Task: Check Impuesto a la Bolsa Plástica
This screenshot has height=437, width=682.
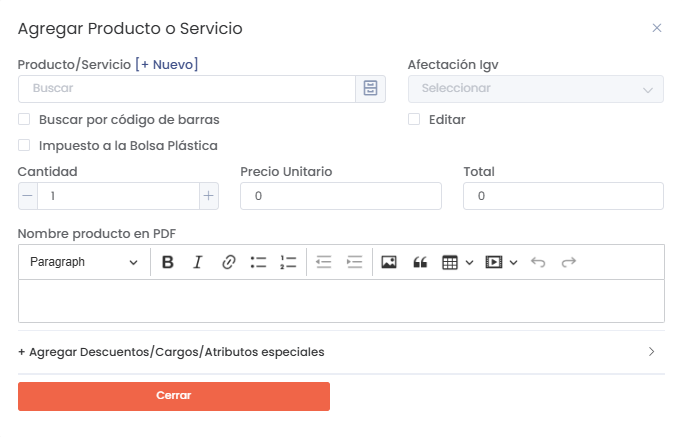Action: (24, 145)
